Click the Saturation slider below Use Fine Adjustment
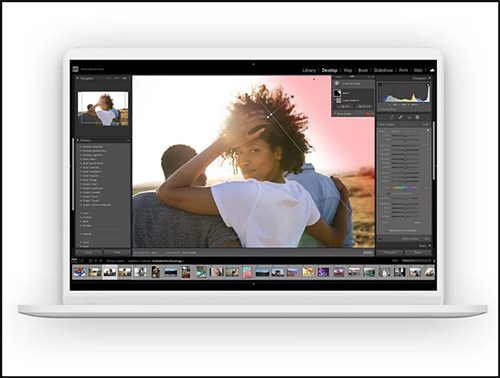 [x=405, y=198]
